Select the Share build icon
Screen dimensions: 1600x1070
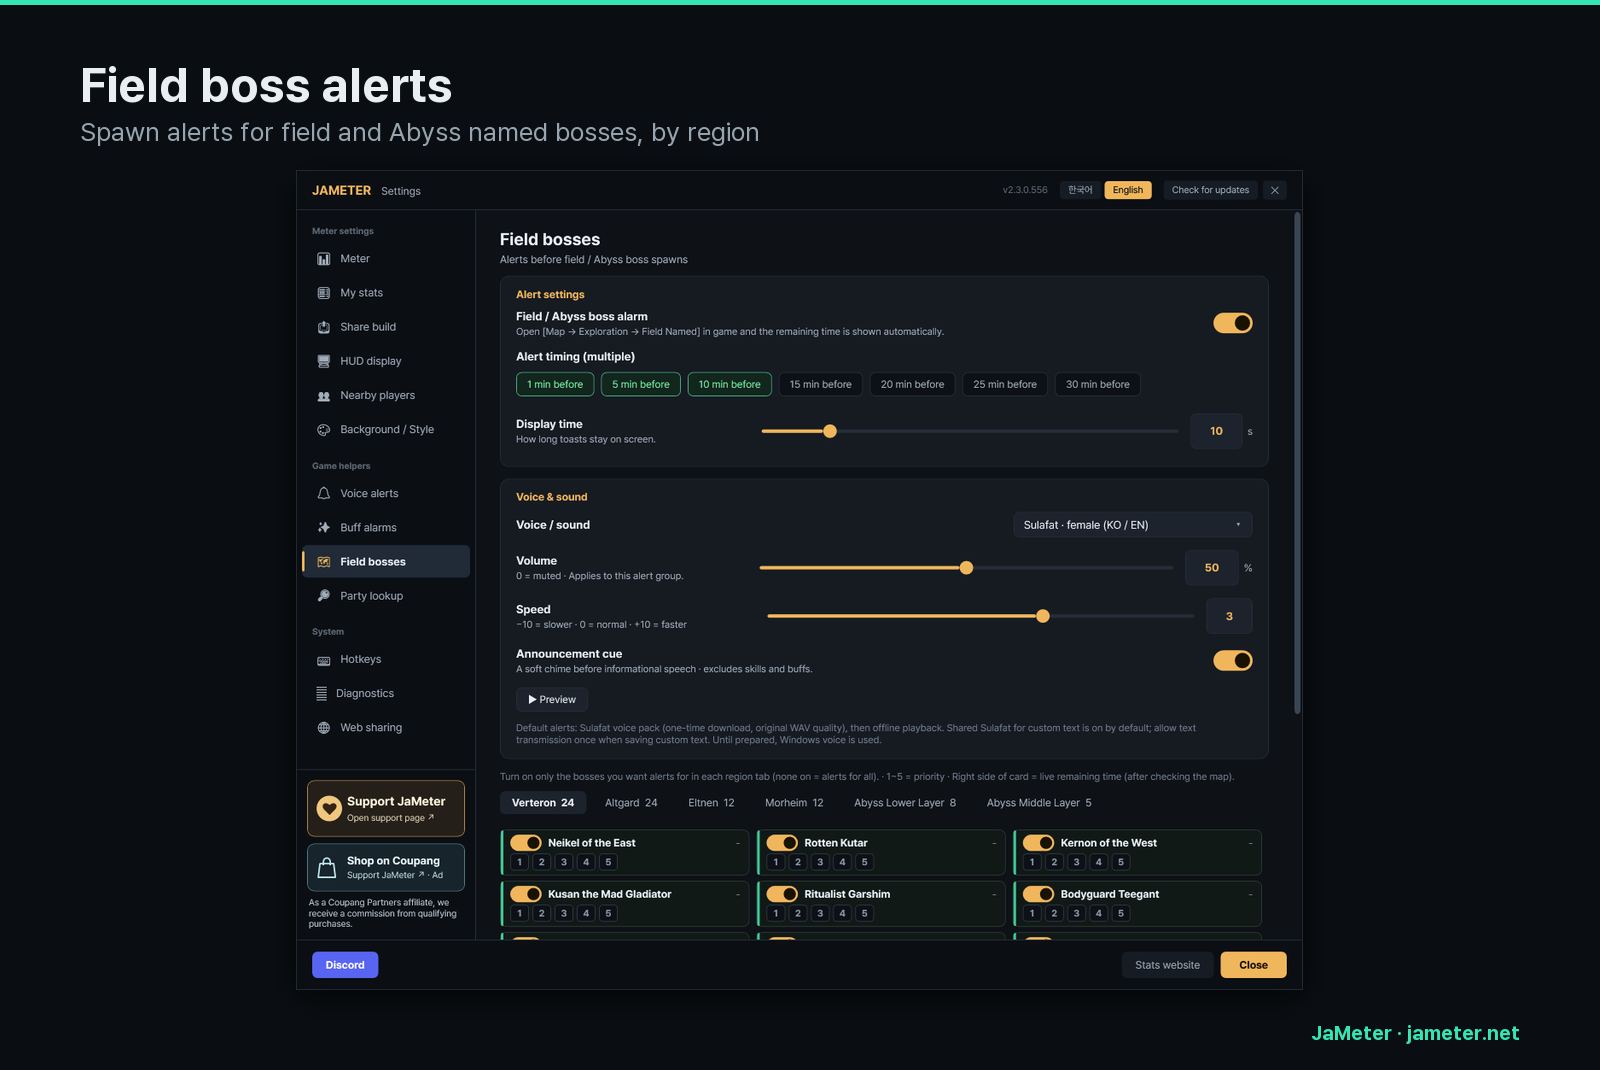[x=324, y=327]
